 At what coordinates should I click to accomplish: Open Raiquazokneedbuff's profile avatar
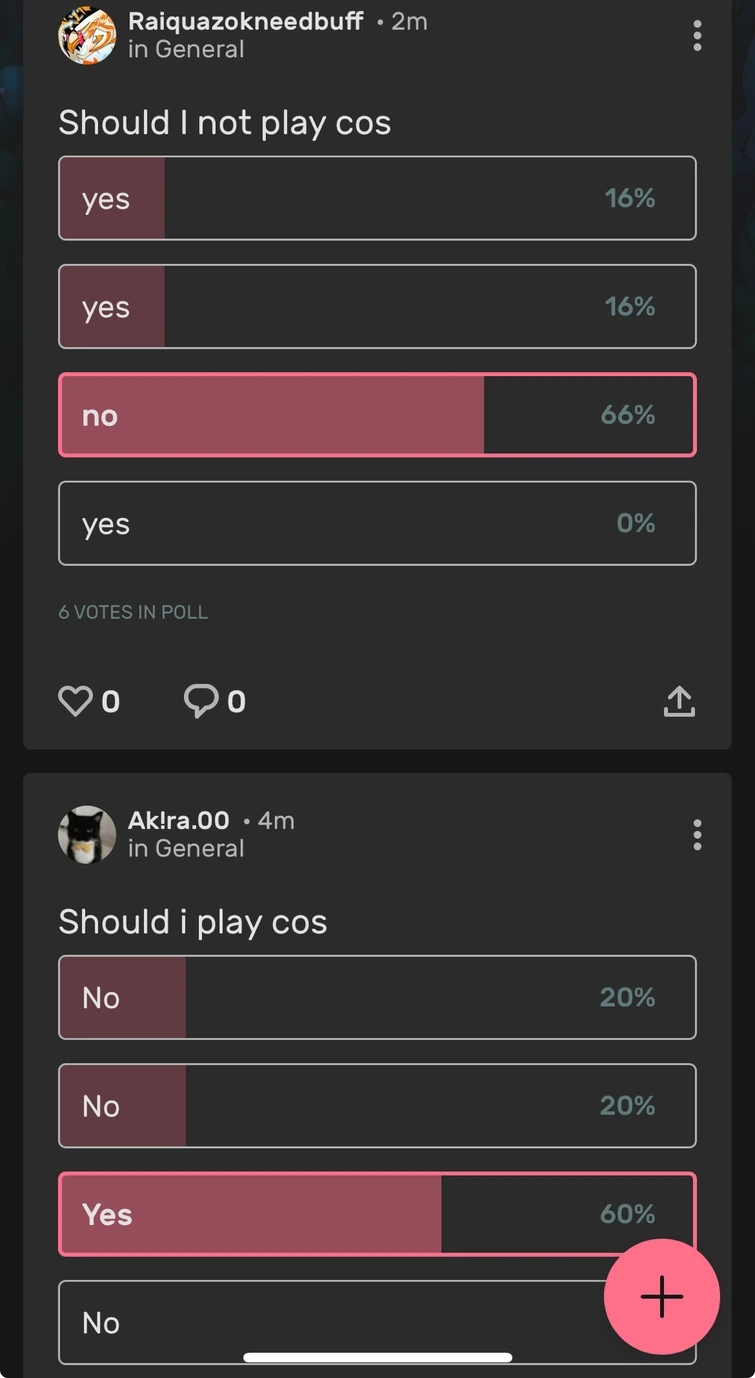tap(87, 36)
